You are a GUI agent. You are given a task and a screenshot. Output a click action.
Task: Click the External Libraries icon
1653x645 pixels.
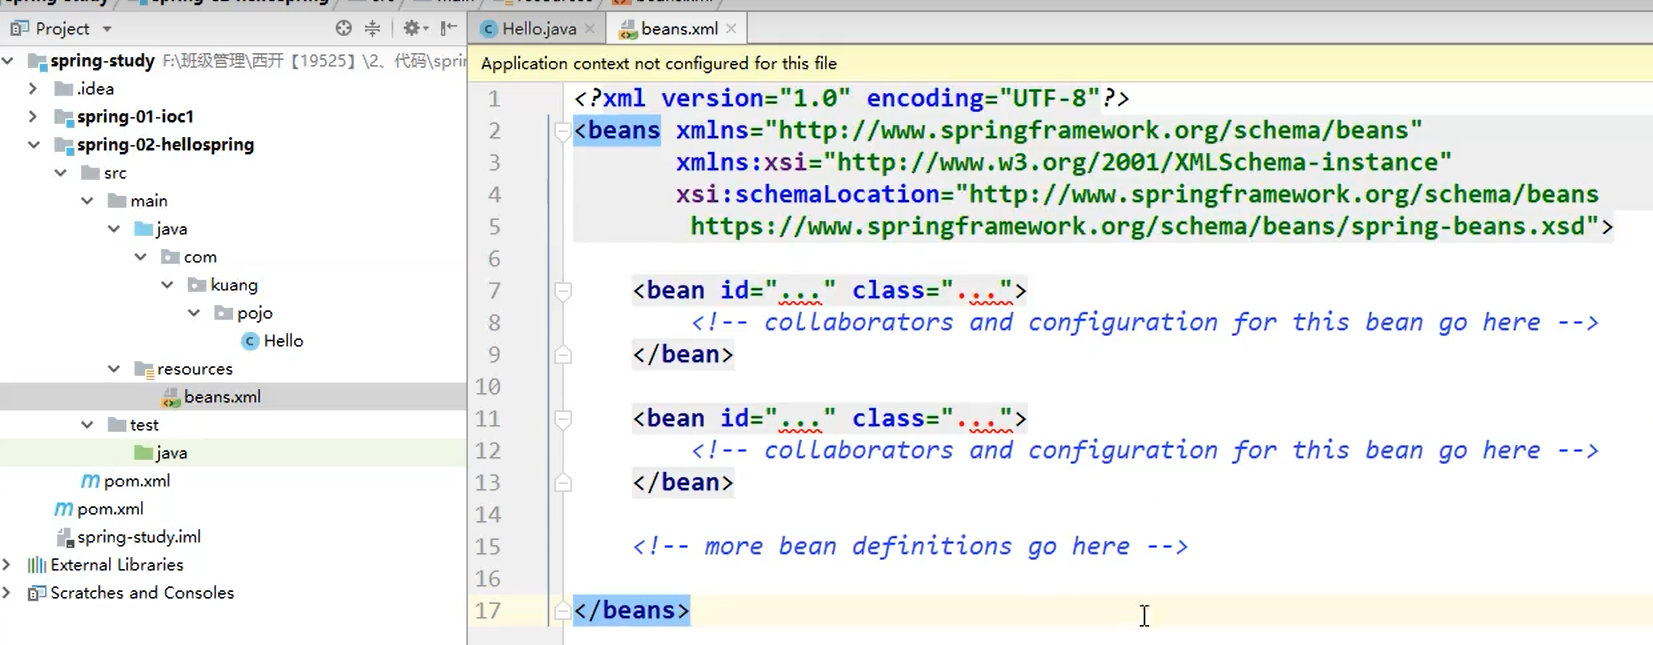click(x=37, y=565)
